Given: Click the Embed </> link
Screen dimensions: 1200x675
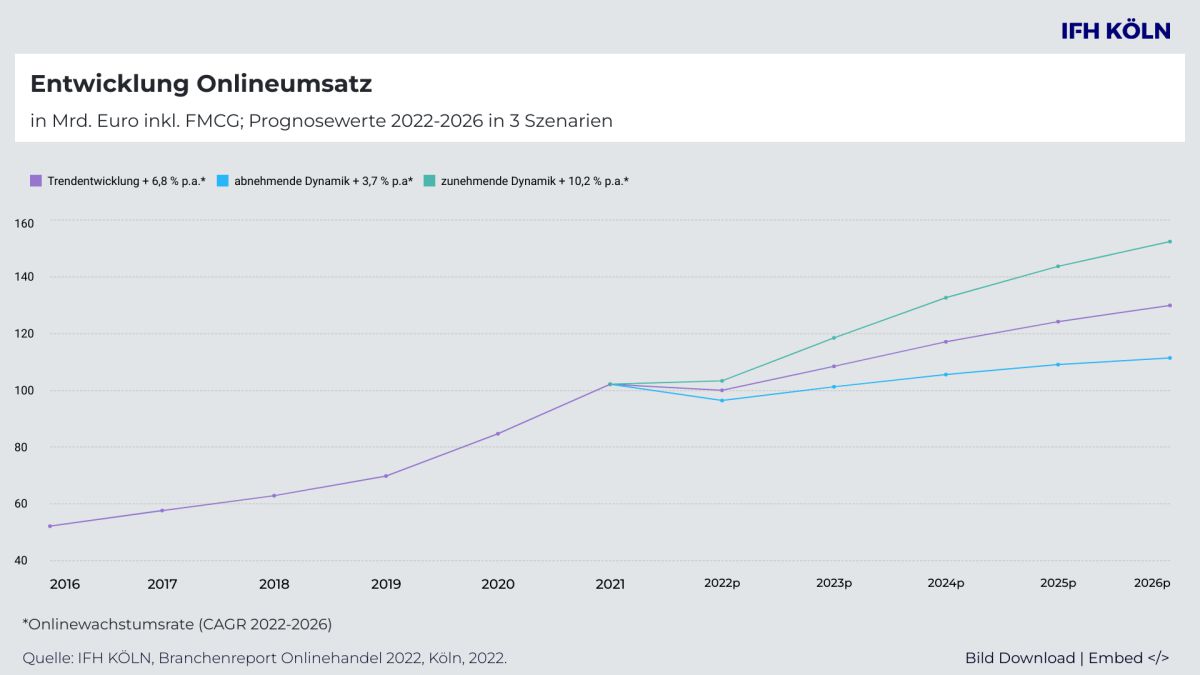Looking at the screenshot, I should coord(1128,657).
